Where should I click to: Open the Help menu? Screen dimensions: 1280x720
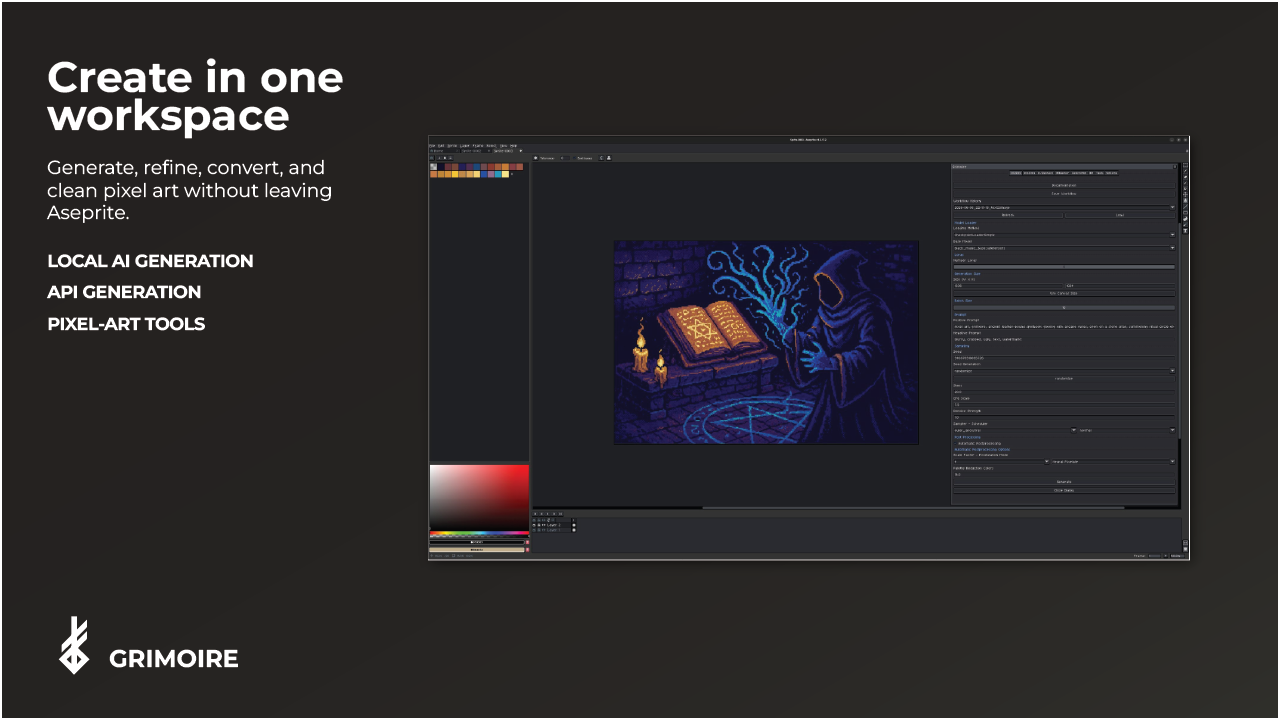(x=513, y=146)
